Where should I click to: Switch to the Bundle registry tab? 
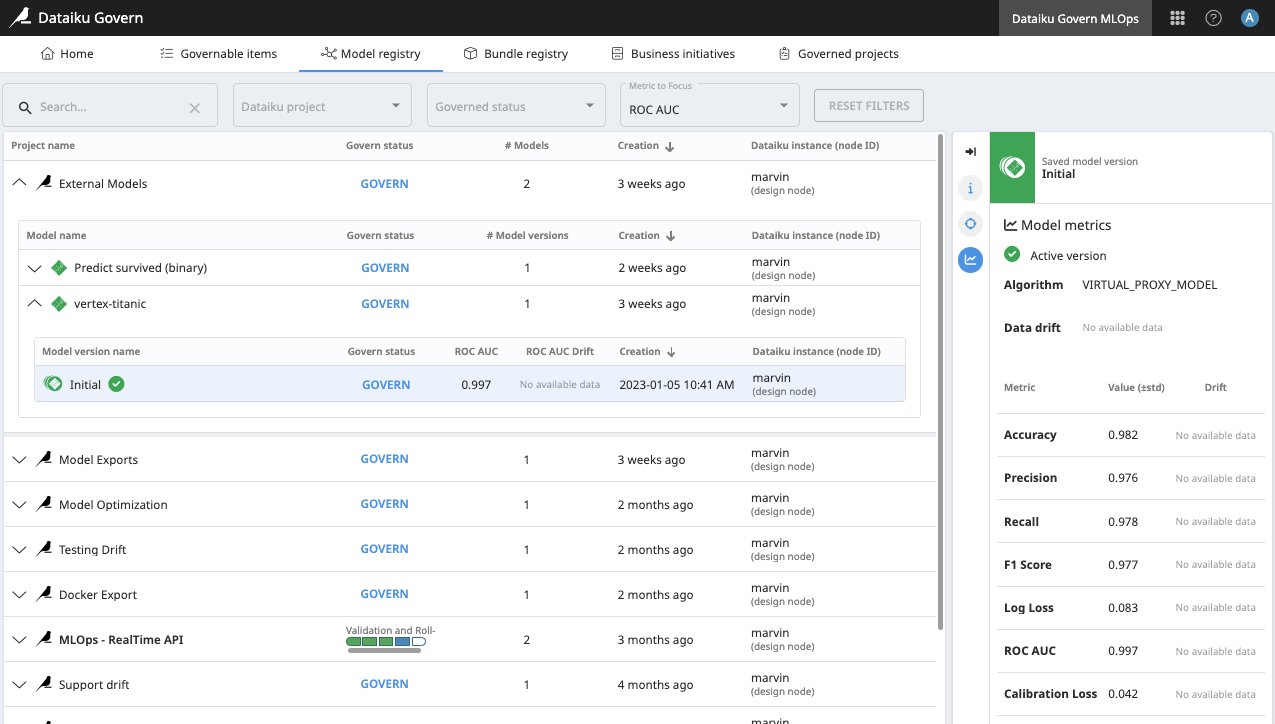click(x=515, y=54)
